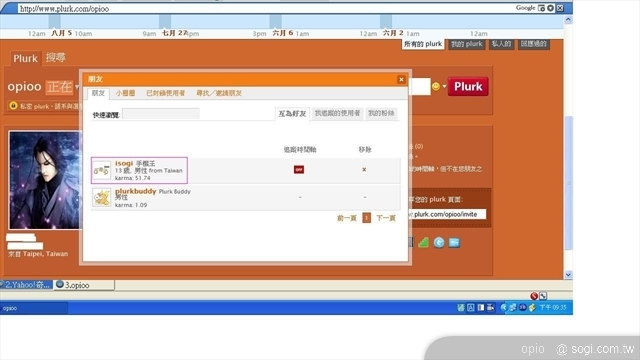This screenshot has height=360, width=640.
Task: Click plurkbuddy's avatar icon
Action: (x=102, y=198)
